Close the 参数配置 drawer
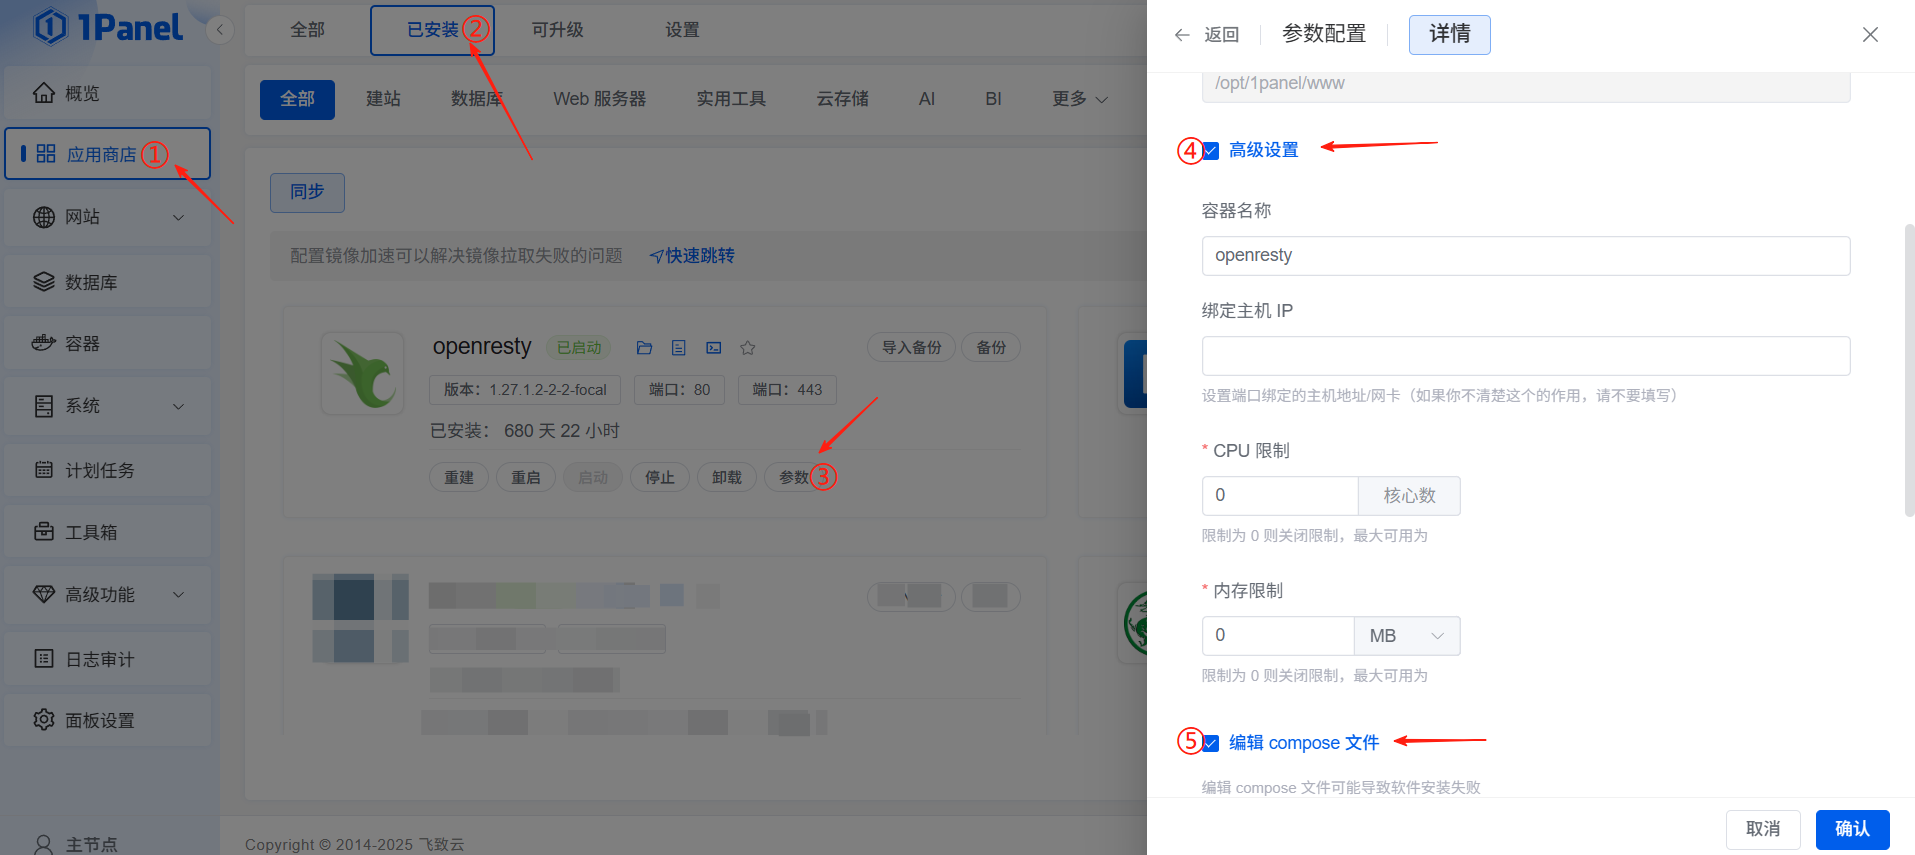 (x=1870, y=35)
